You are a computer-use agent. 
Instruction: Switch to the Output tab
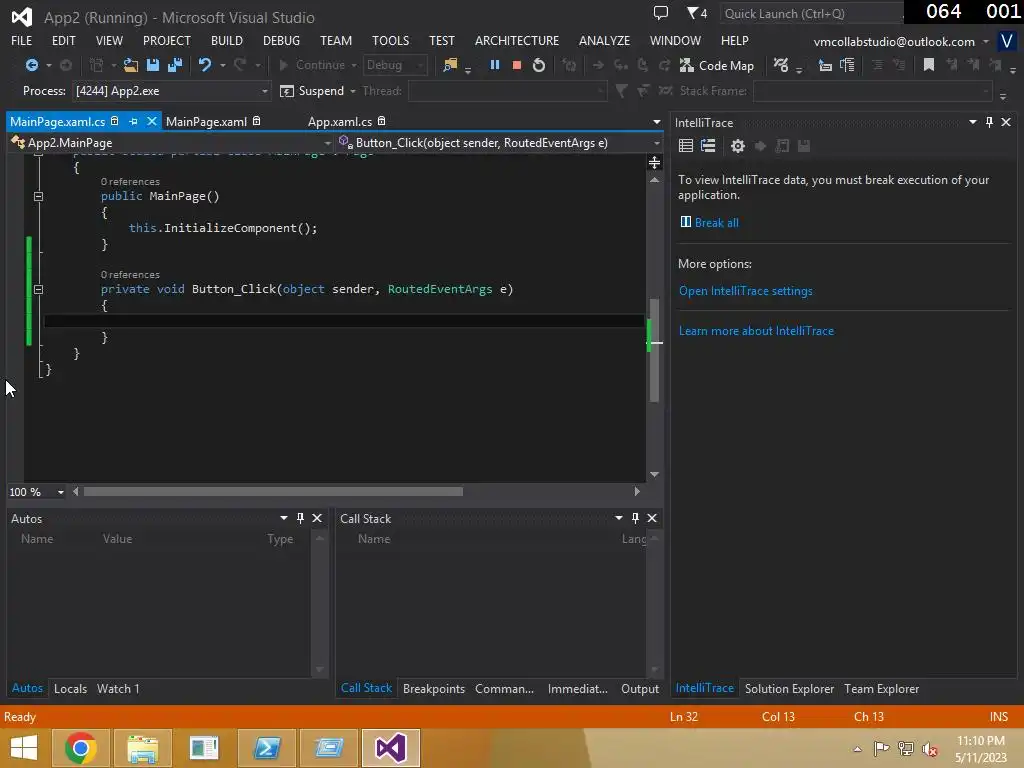pyautogui.click(x=640, y=688)
